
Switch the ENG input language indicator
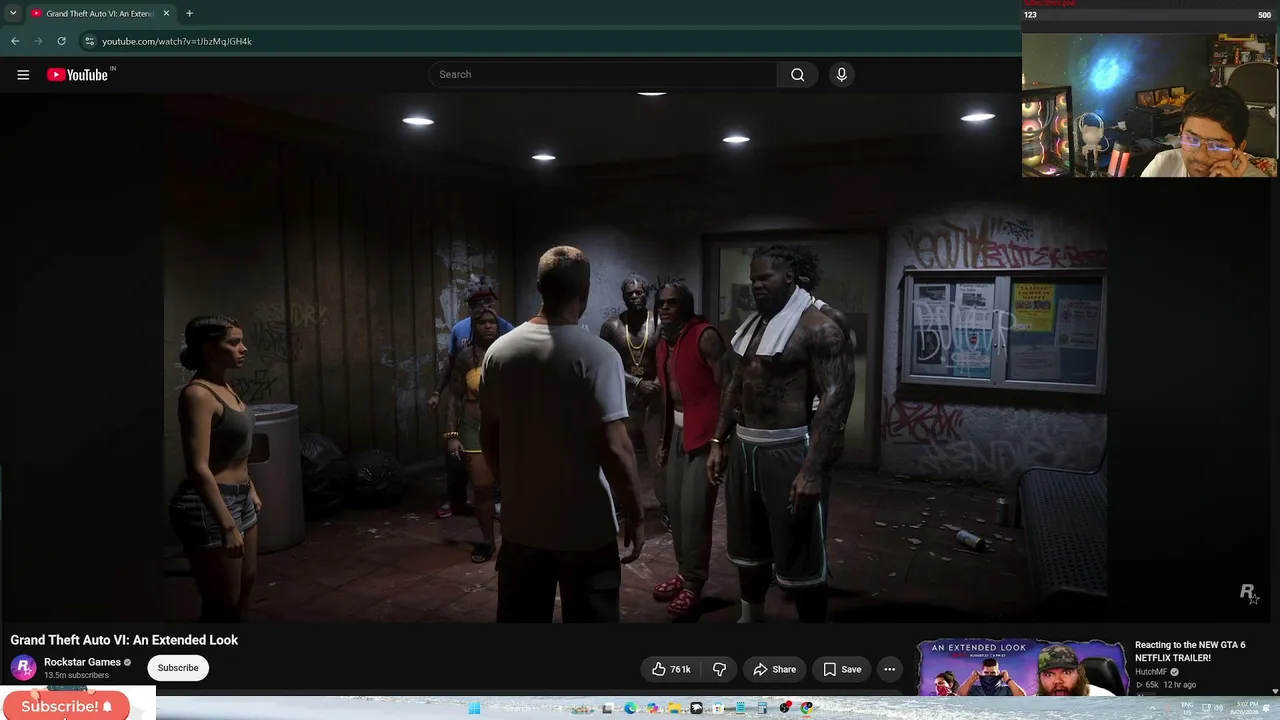click(1188, 708)
